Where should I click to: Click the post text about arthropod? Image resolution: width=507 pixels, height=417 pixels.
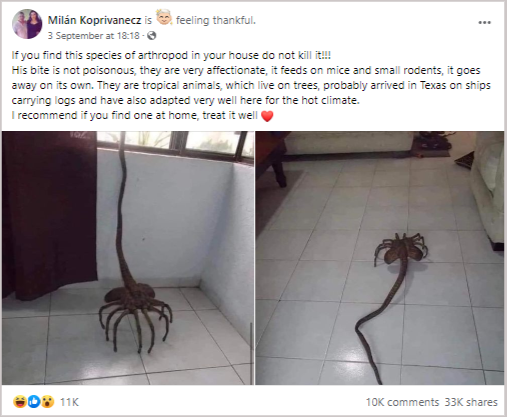tap(251, 85)
